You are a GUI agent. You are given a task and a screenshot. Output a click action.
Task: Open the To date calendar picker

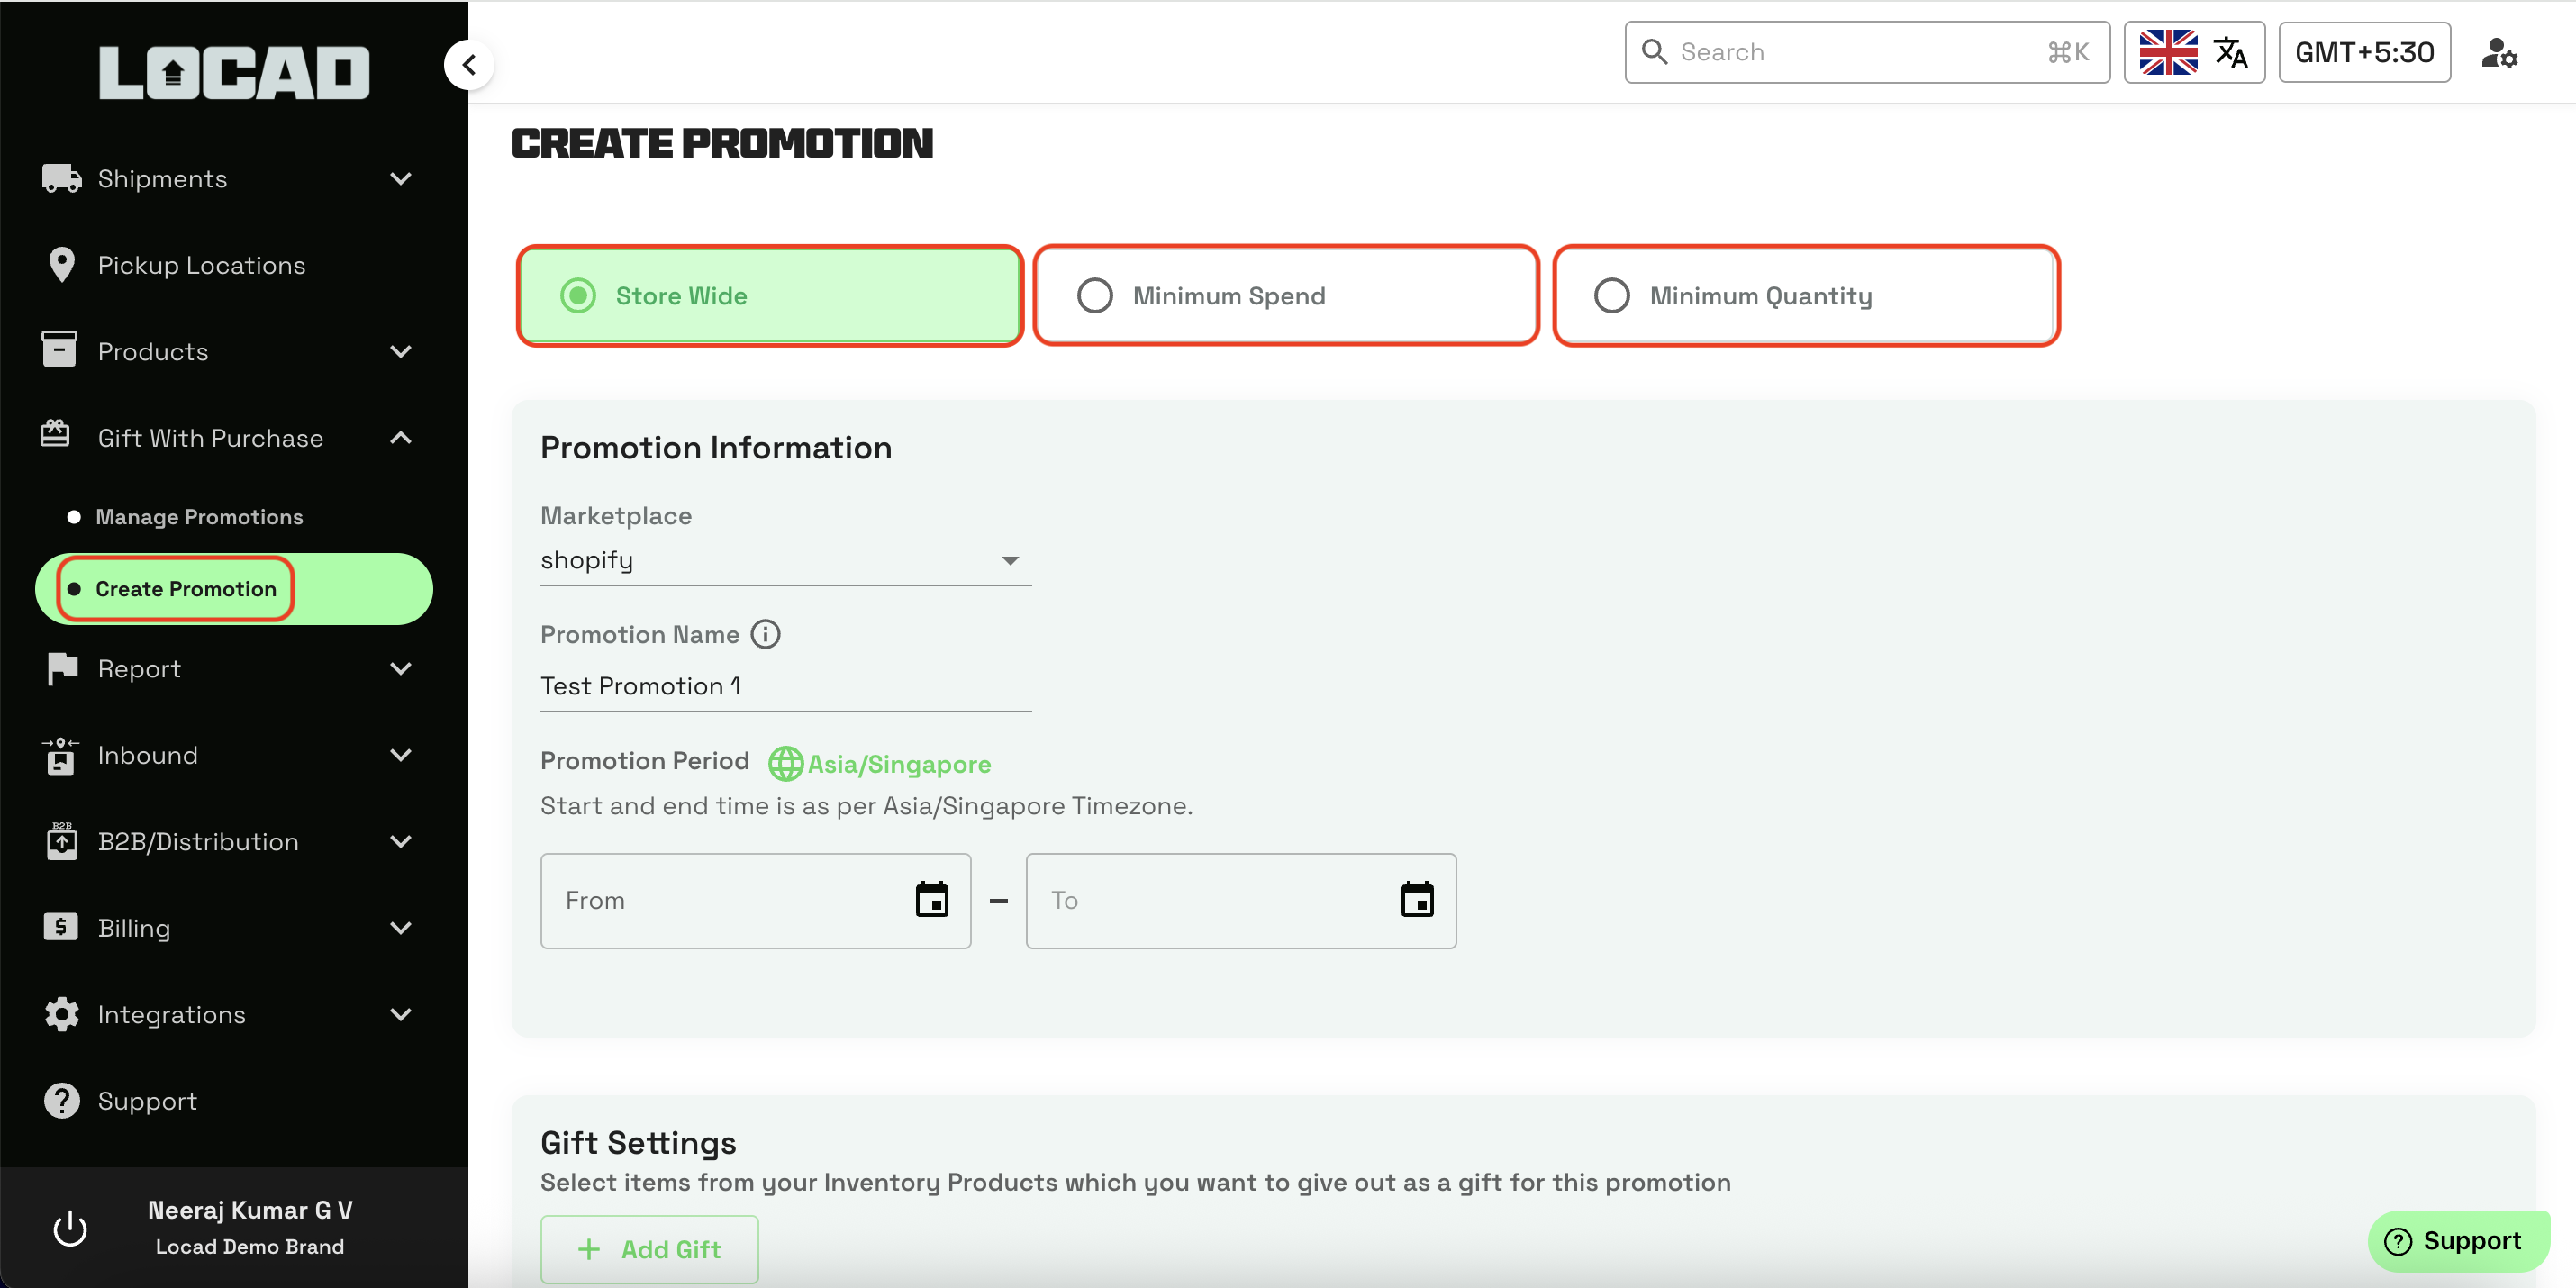pos(1416,899)
